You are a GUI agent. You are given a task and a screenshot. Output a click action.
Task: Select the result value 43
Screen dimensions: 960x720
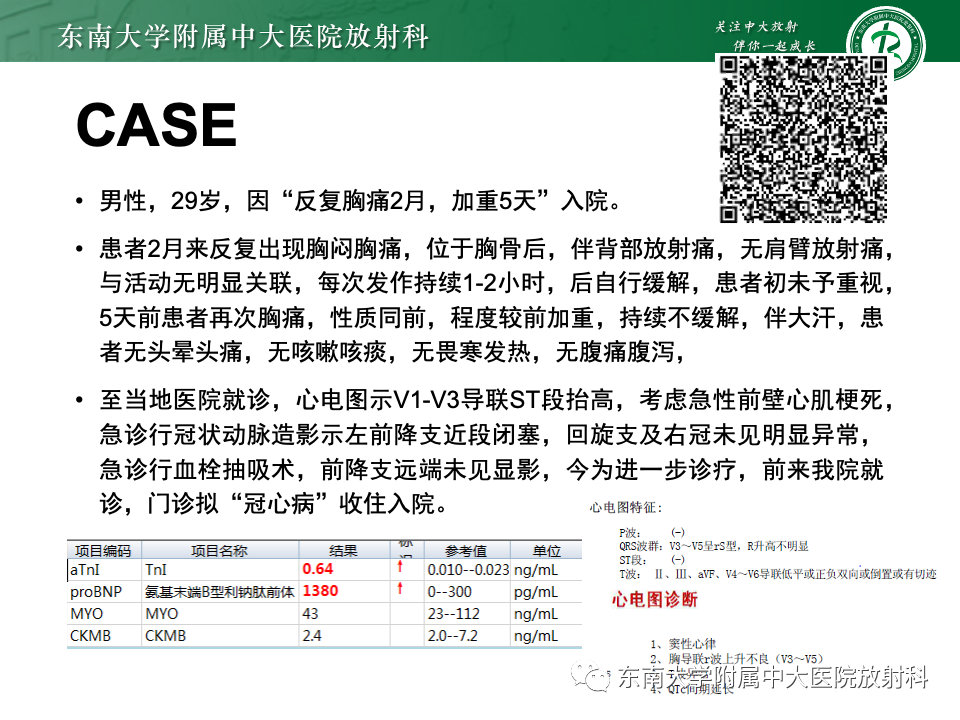pos(310,614)
